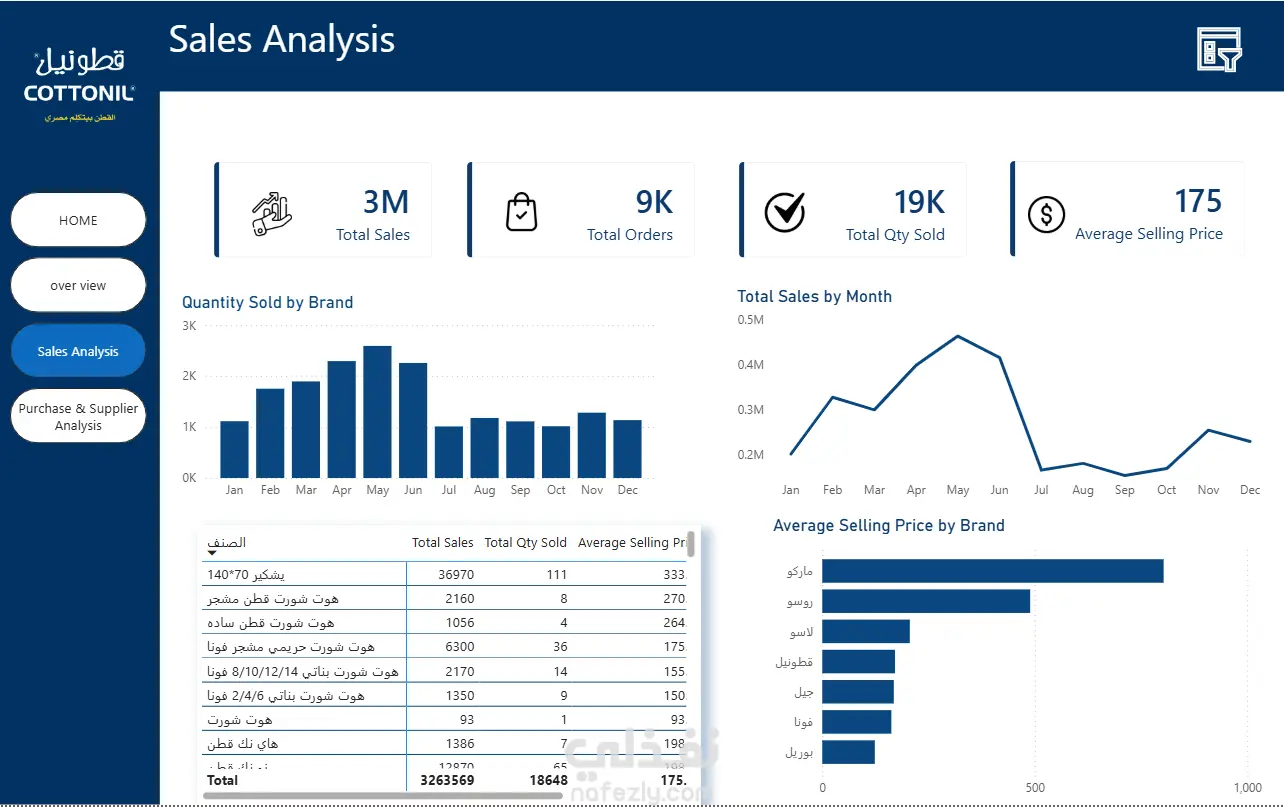The height and width of the screenshot is (807, 1284).
Task: Click the table's horizontal scrollbar at bottom
Action: 382,796
